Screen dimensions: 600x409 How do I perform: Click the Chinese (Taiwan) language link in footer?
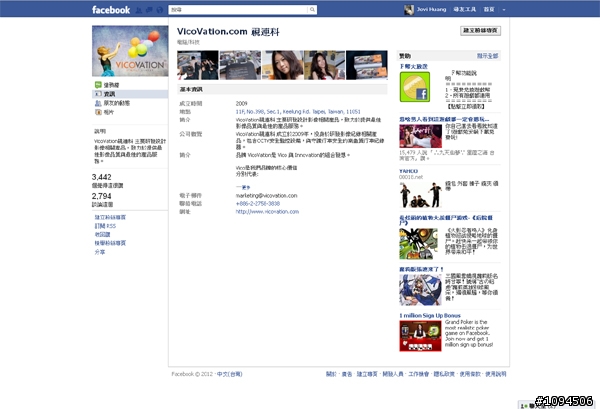point(230,374)
